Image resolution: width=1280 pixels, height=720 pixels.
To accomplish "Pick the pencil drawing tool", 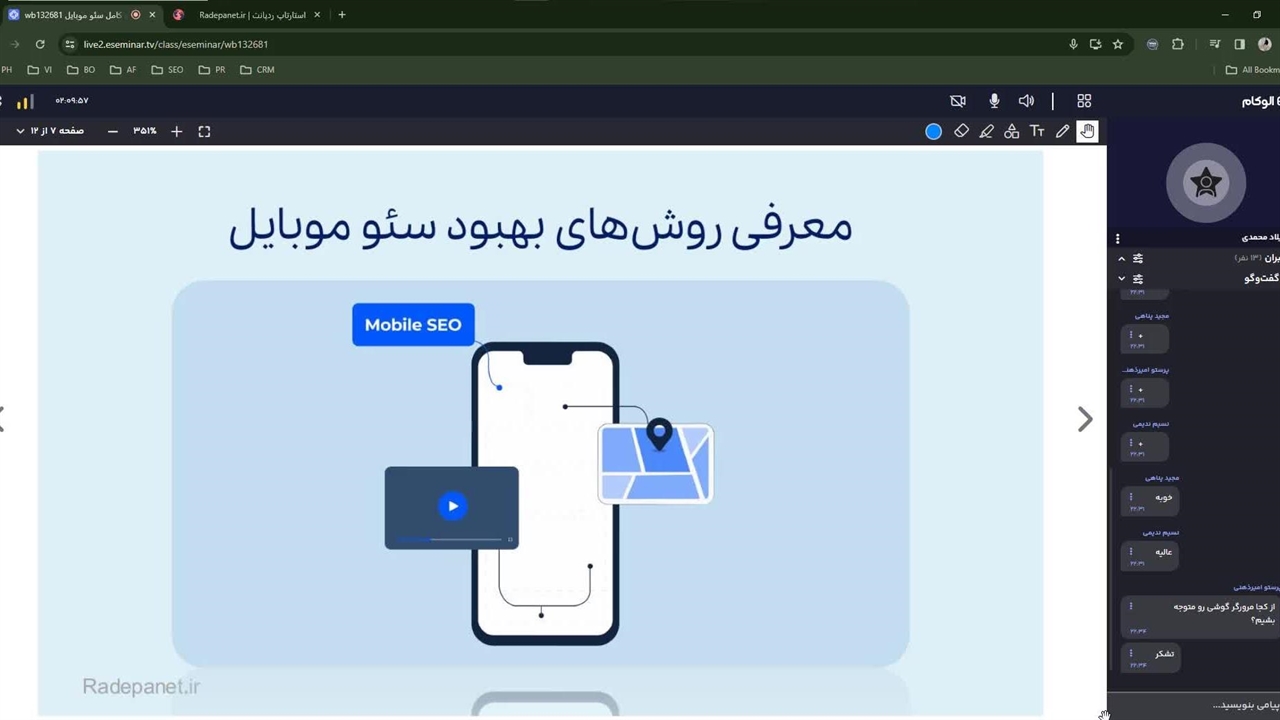I will point(1062,131).
